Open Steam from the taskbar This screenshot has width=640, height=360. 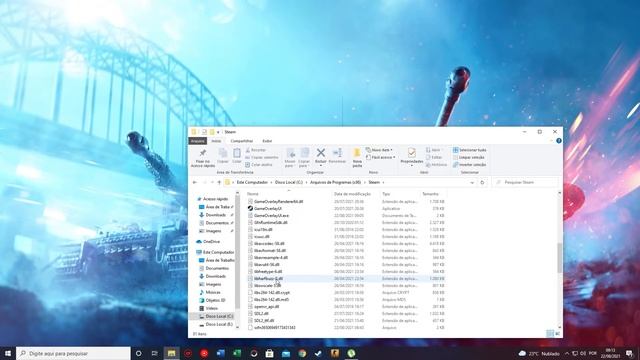[x=318, y=353]
